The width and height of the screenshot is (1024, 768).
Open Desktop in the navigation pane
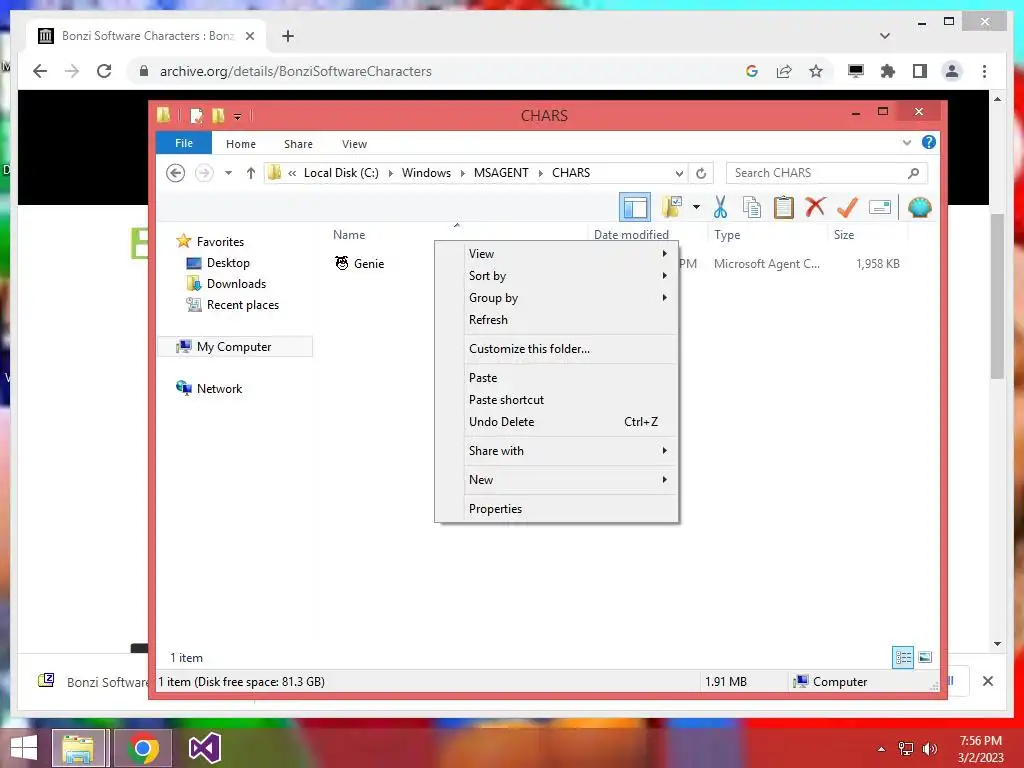[228, 263]
